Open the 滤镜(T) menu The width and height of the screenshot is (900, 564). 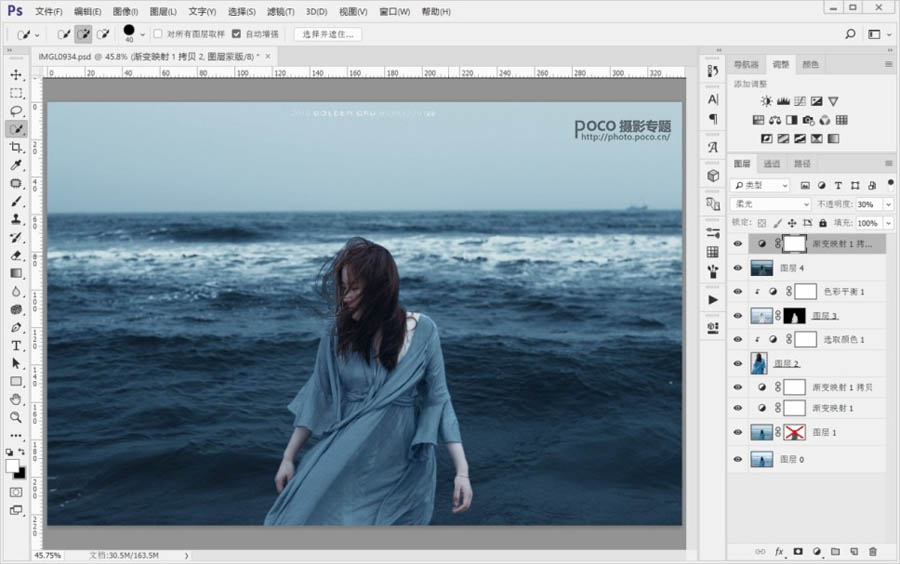click(279, 11)
